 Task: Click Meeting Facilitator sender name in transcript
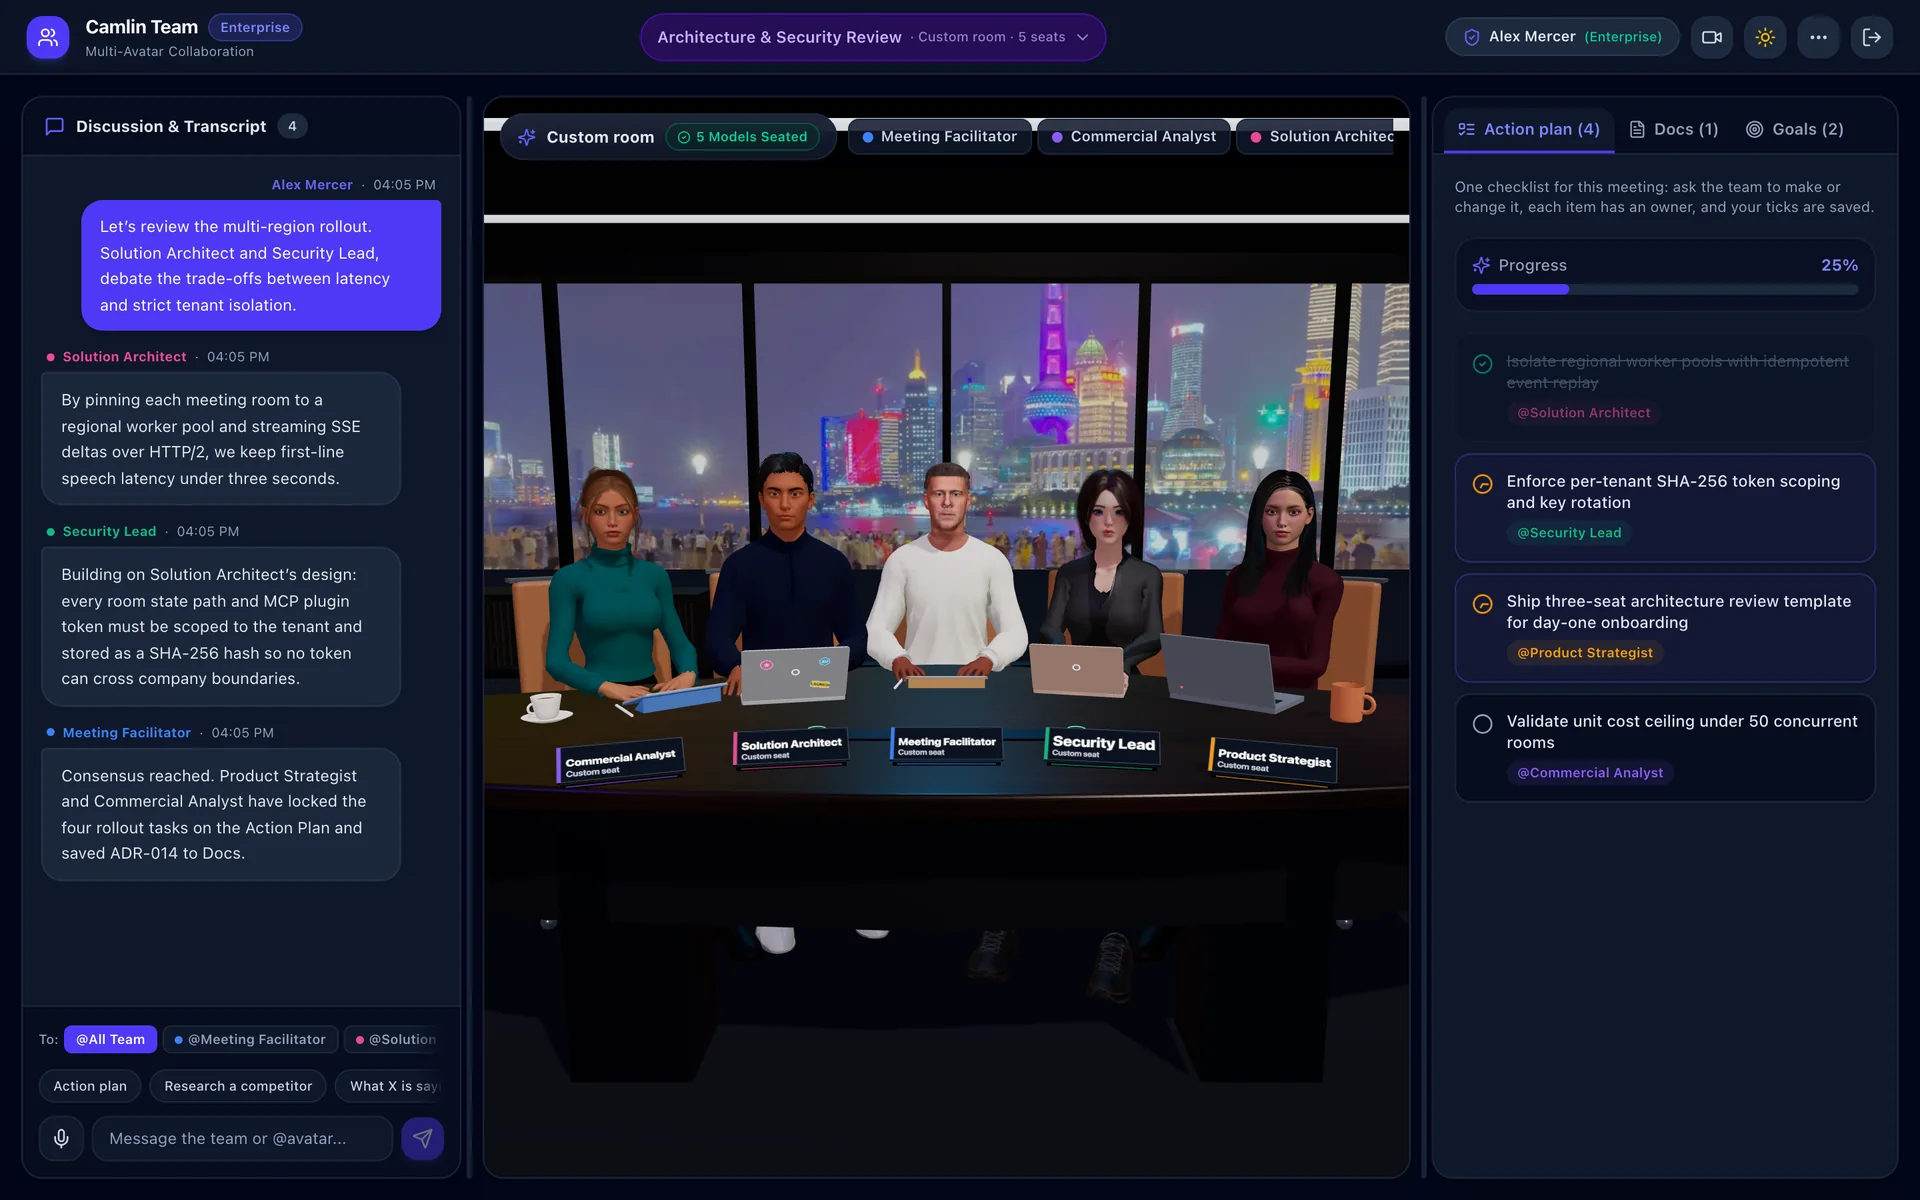(126, 733)
